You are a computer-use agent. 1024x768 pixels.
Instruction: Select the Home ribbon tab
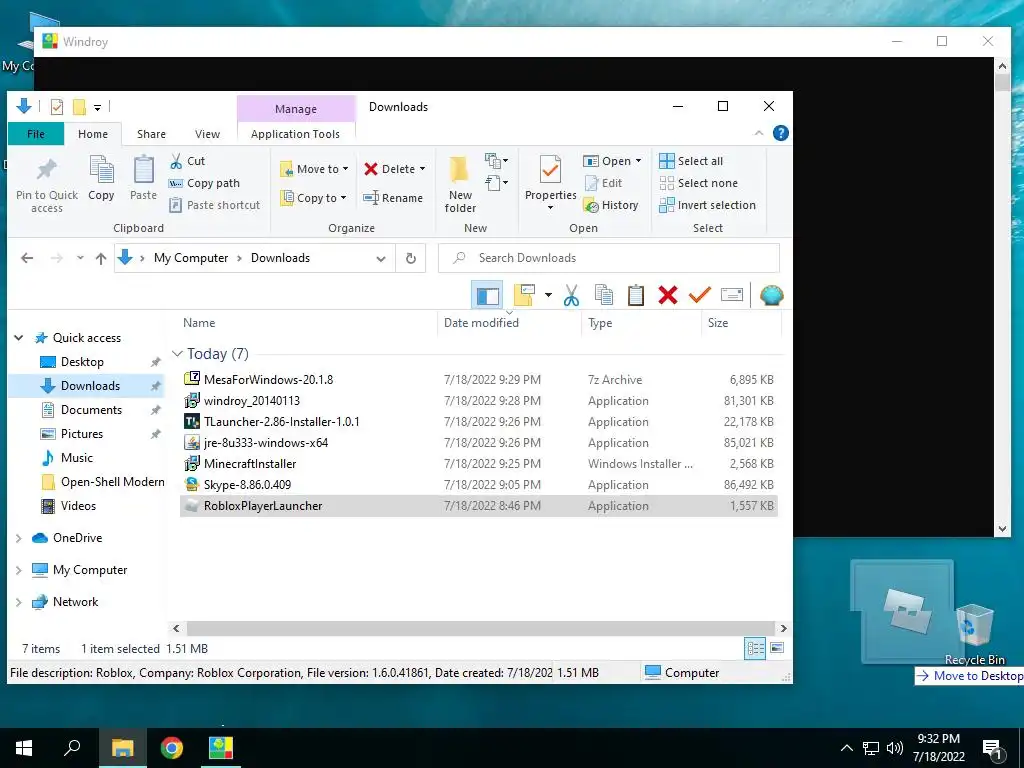click(93, 134)
